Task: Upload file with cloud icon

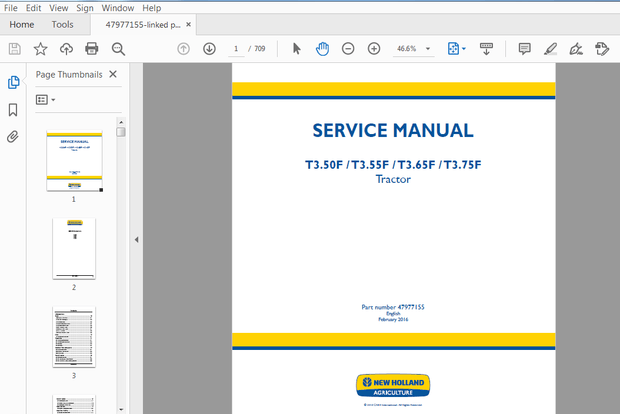Action: pyautogui.click(x=66, y=49)
